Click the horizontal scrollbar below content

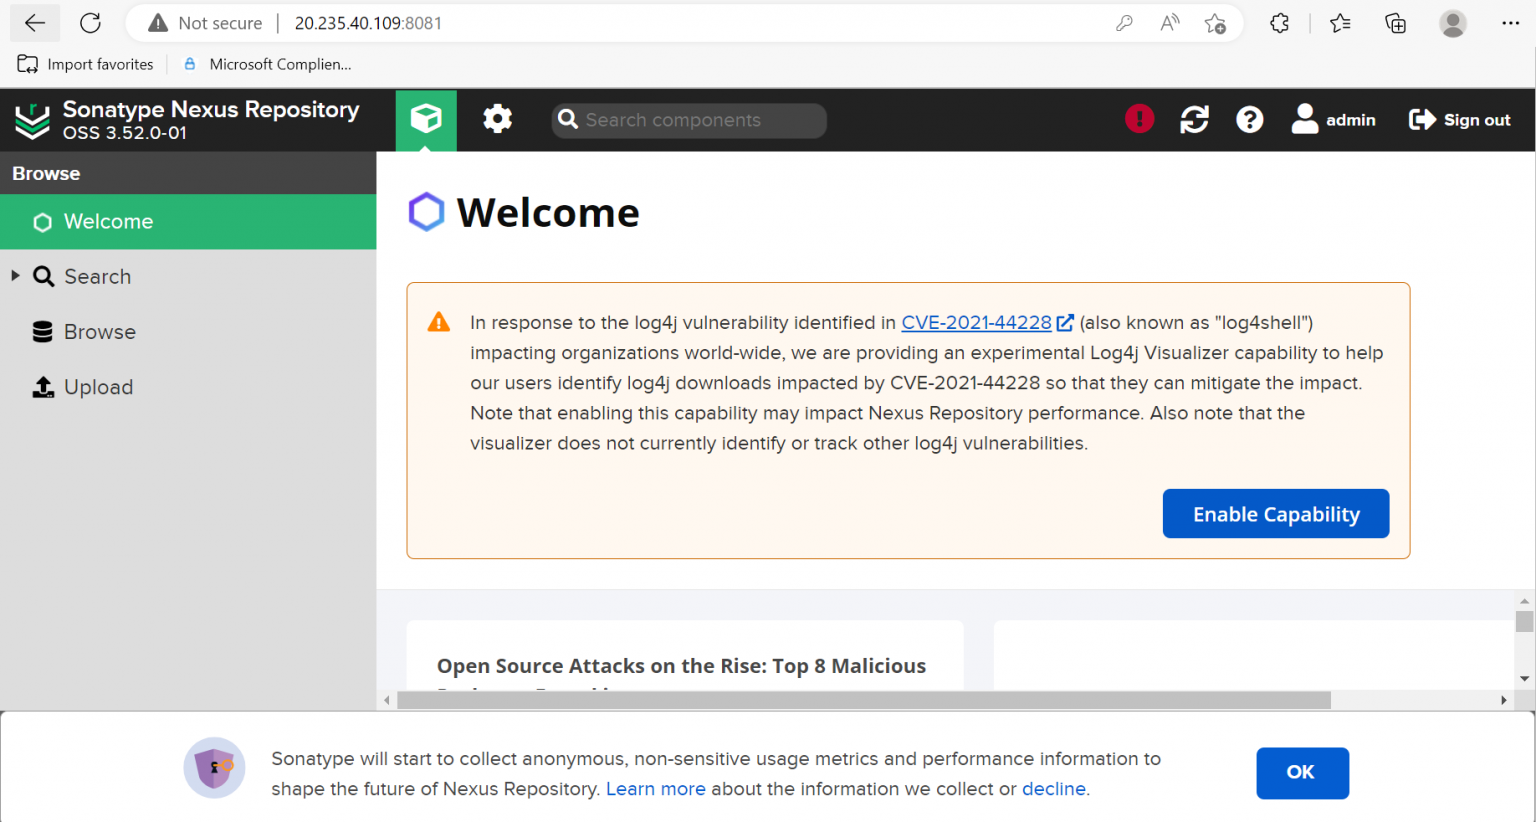tap(863, 700)
